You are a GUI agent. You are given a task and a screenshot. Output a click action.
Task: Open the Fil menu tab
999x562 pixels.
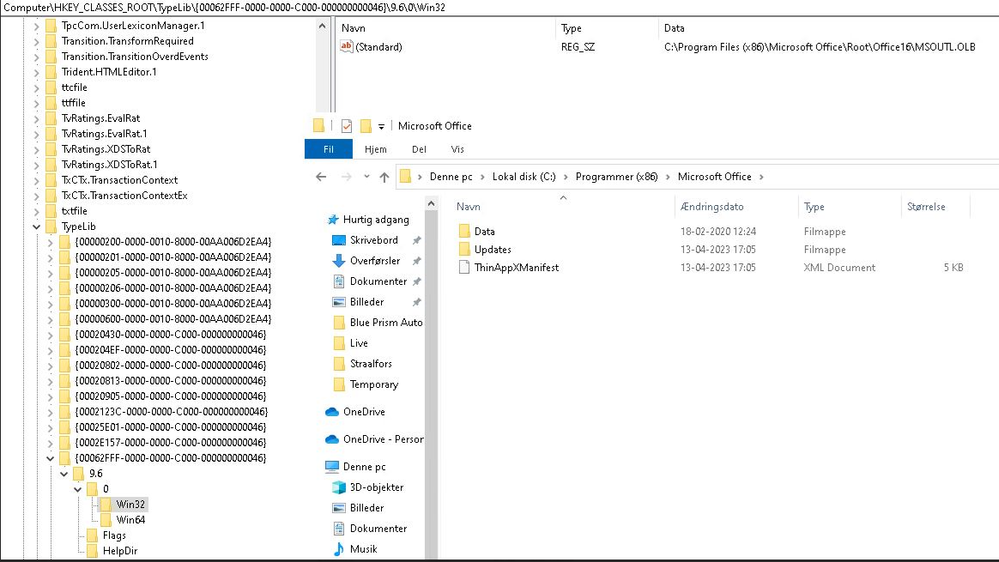[329, 150]
